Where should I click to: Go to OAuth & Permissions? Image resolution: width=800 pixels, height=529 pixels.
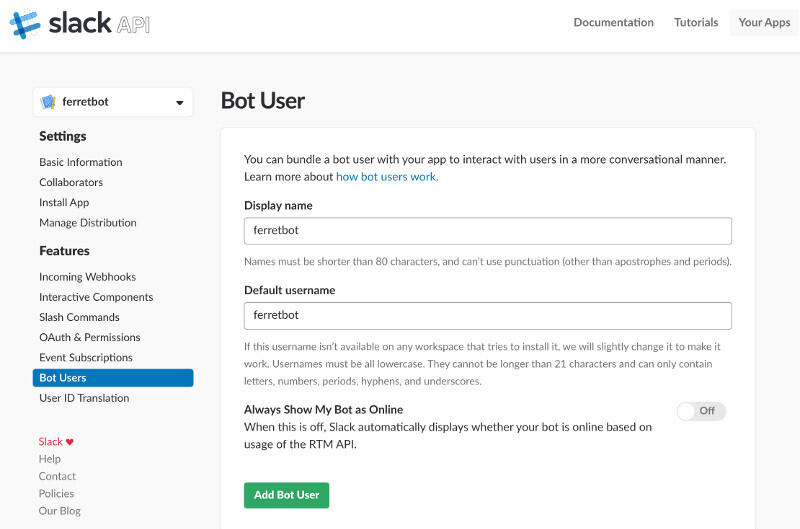point(90,337)
